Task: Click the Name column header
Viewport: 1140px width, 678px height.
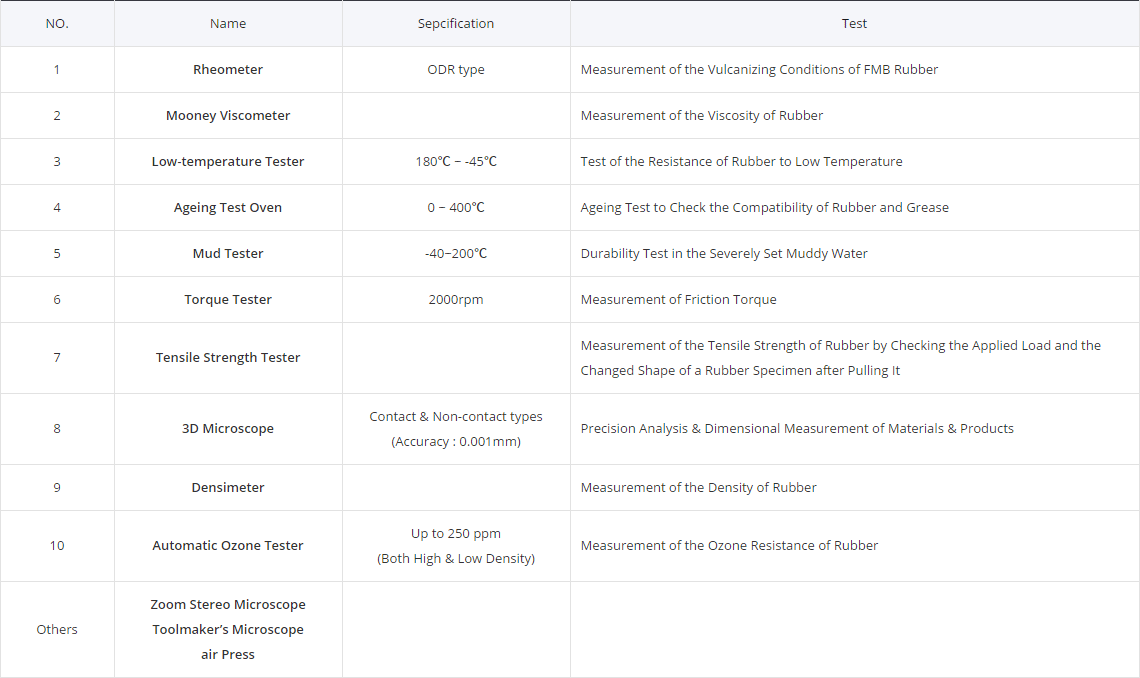Action: click(228, 23)
